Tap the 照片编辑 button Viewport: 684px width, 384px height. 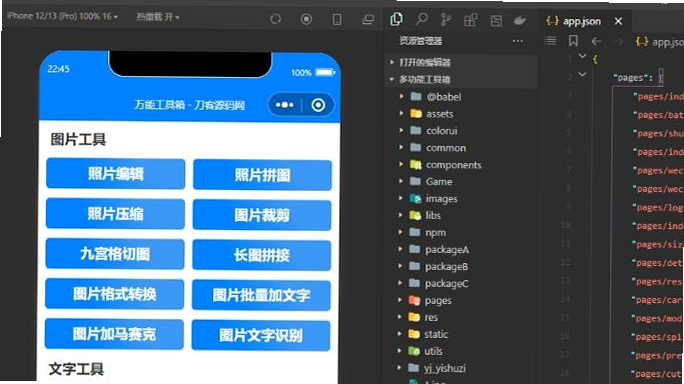pyautogui.click(x=116, y=174)
